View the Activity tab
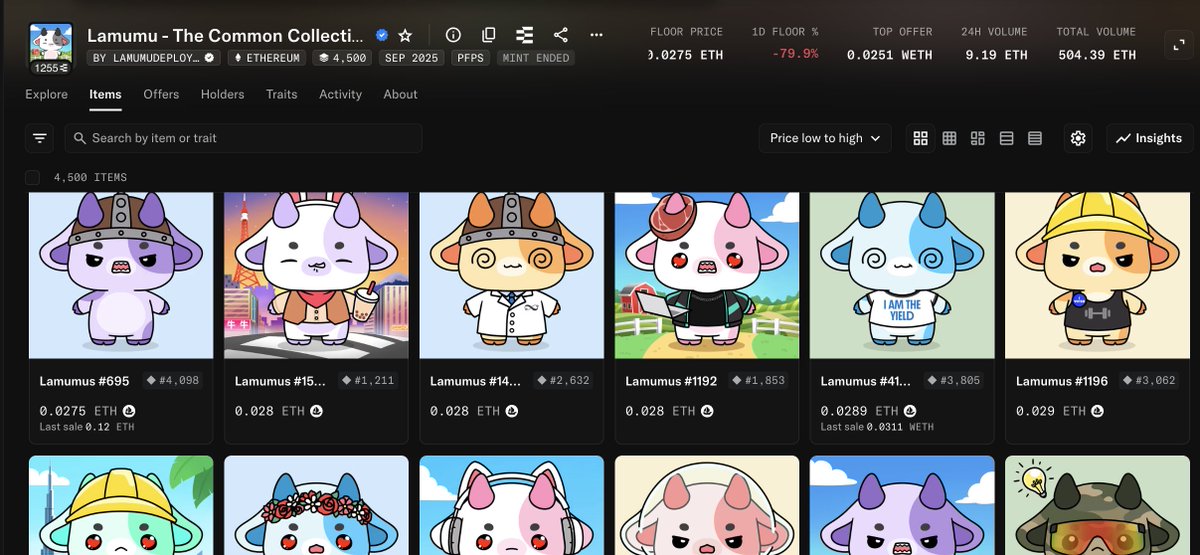 pyautogui.click(x=340, y=94)
